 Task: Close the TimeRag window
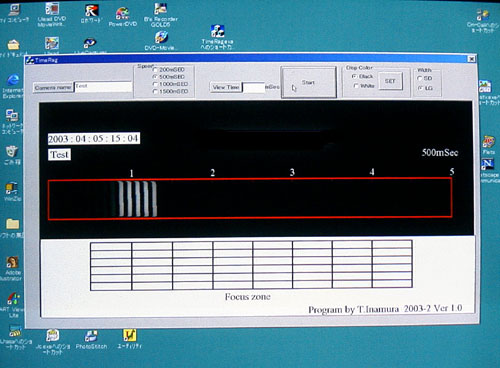(471, 59)
